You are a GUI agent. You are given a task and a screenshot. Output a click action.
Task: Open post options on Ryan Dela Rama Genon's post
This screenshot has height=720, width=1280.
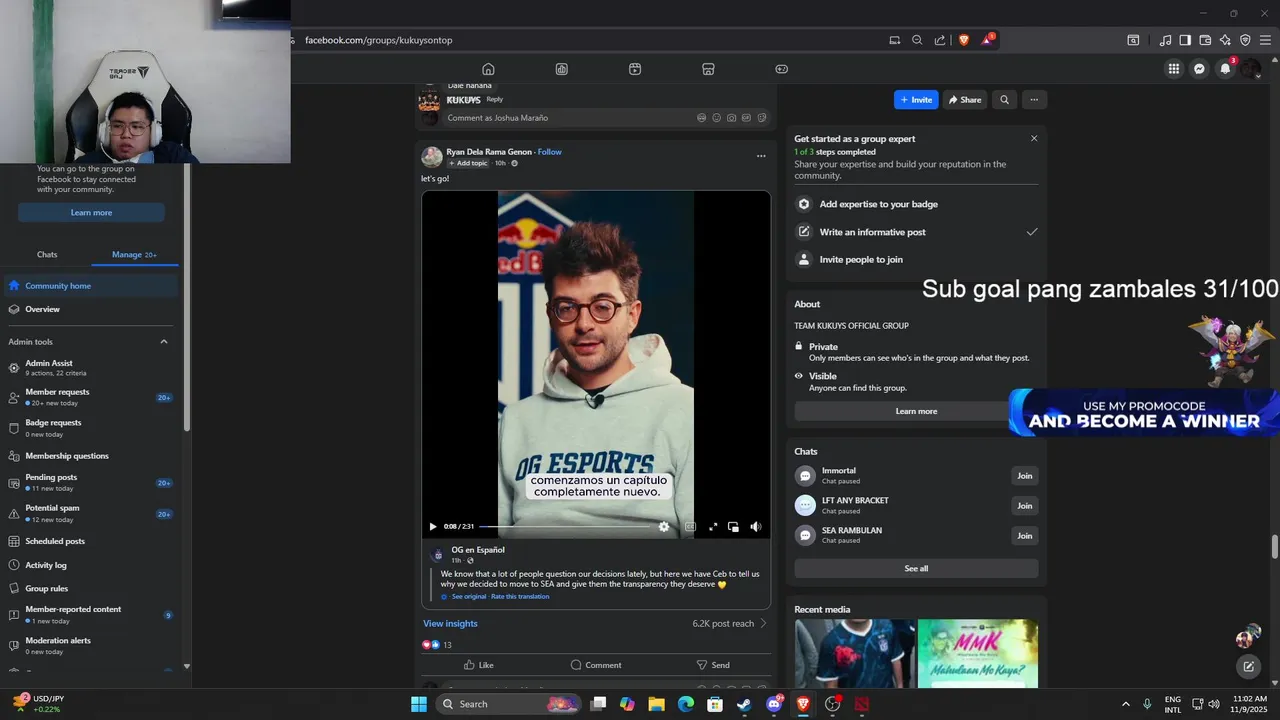(761, 156)
